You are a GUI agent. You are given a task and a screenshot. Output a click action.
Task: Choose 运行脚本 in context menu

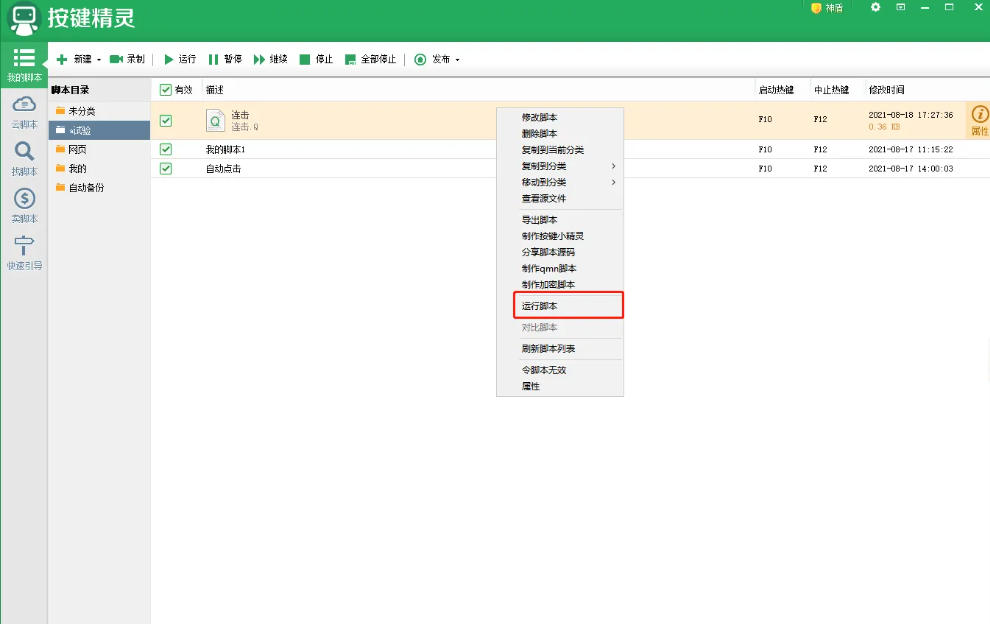(560, 305)
